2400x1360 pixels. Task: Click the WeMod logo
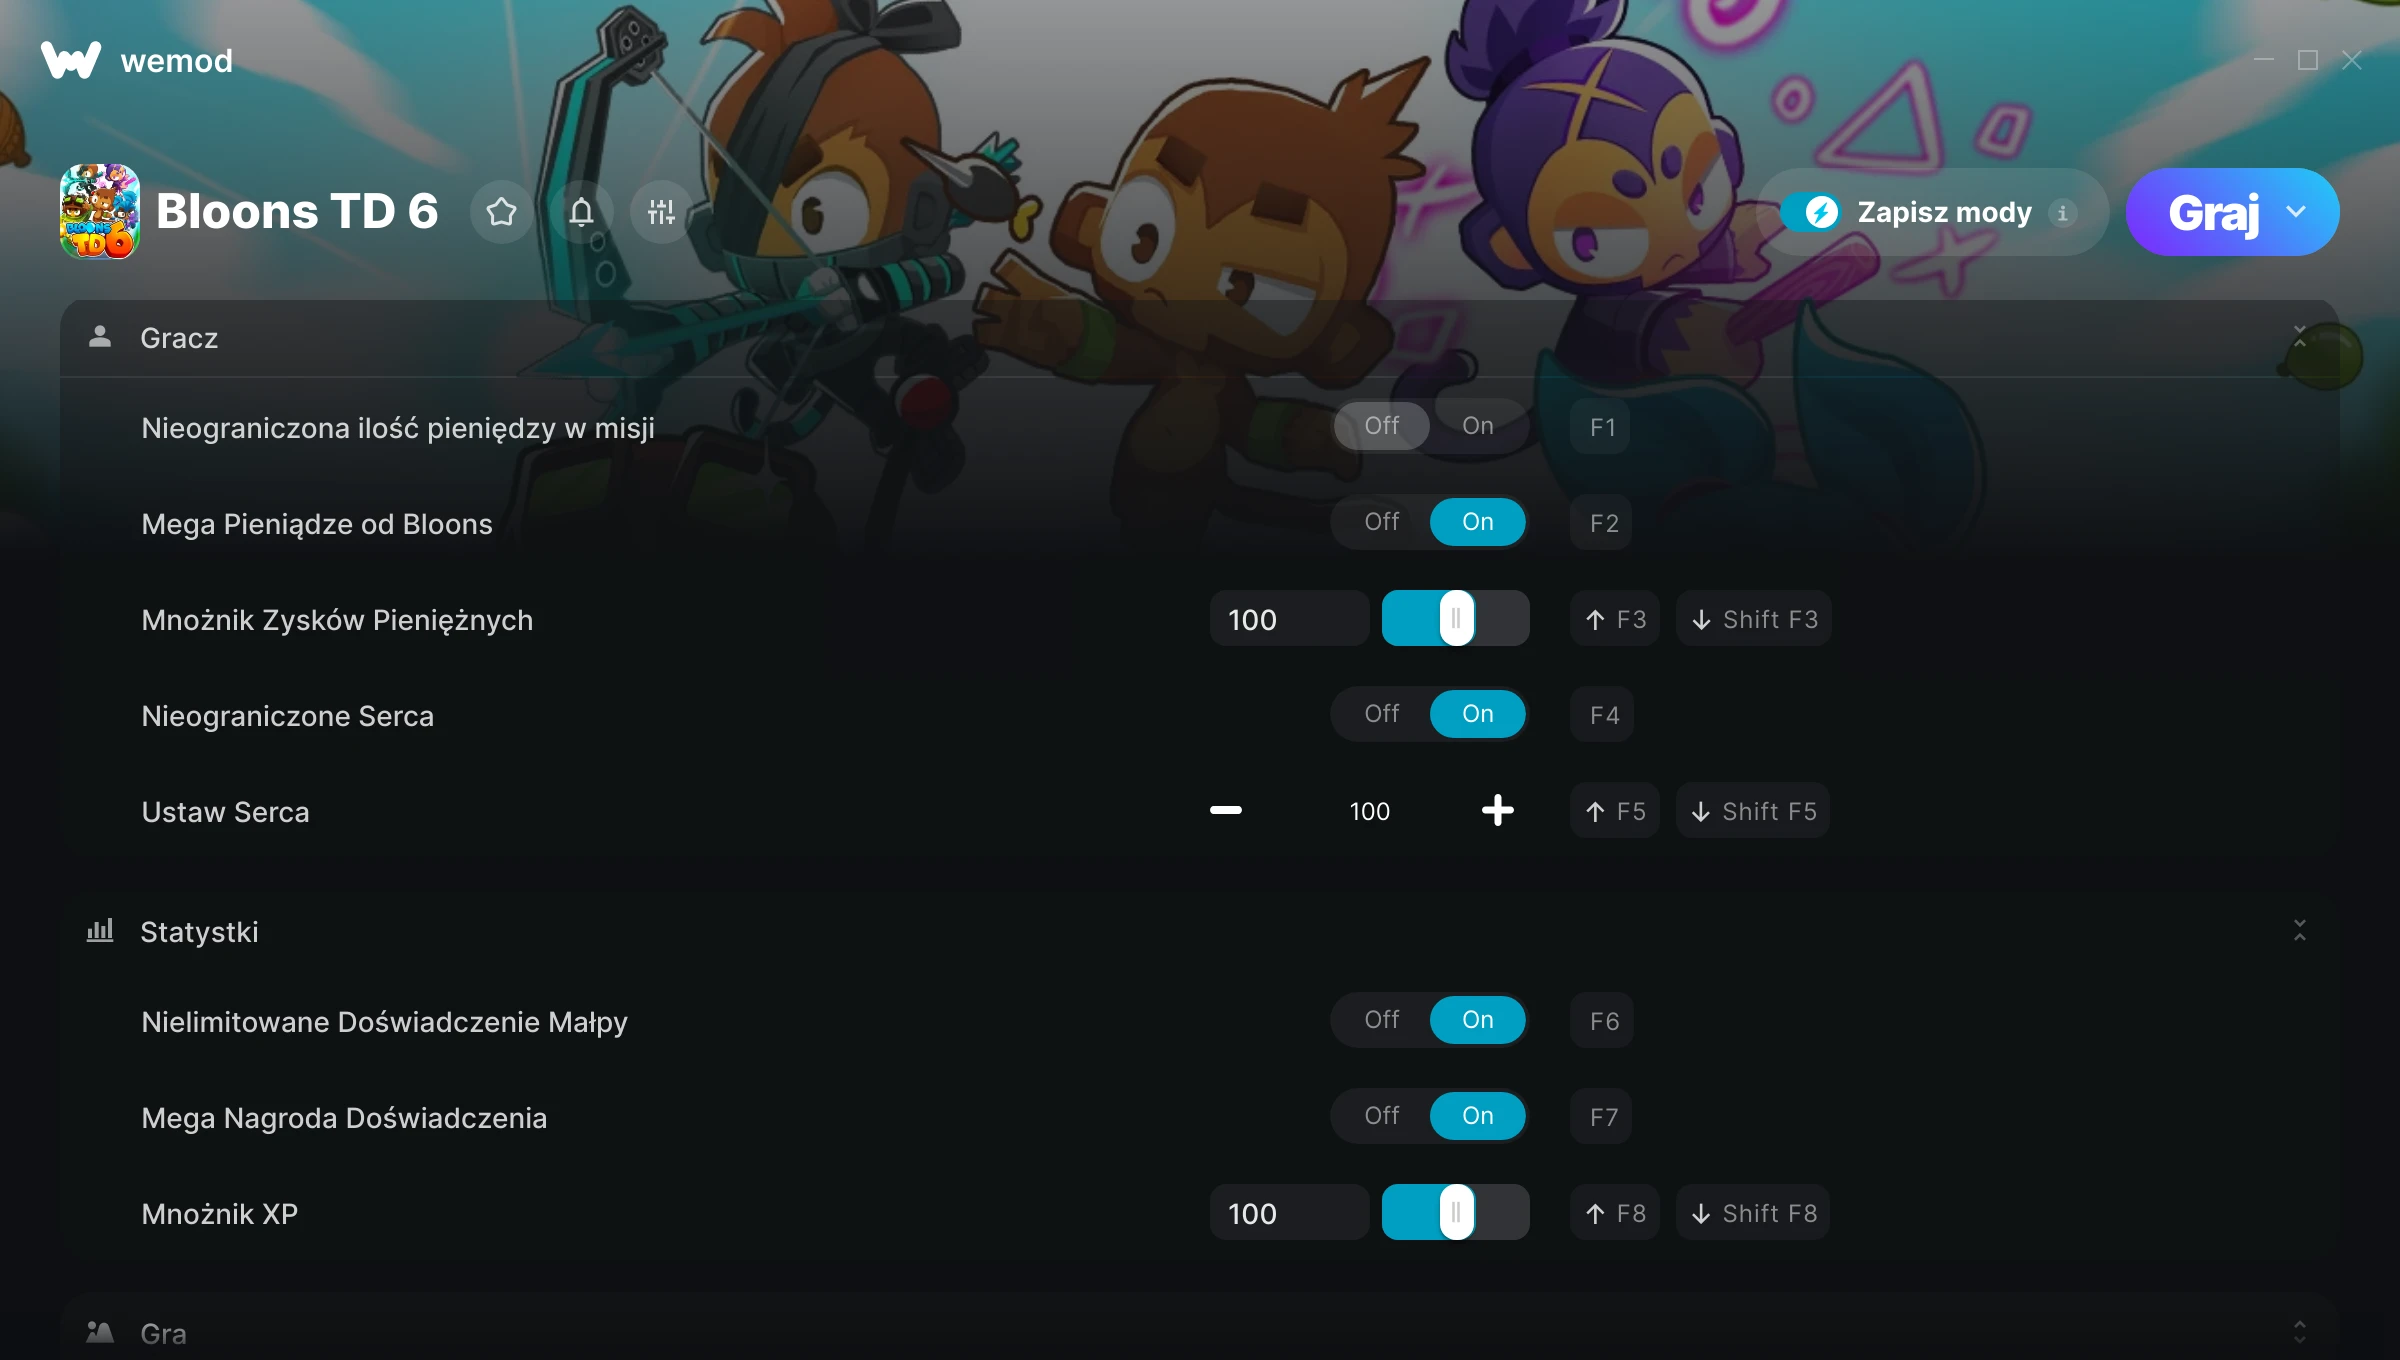click(71, 60)
